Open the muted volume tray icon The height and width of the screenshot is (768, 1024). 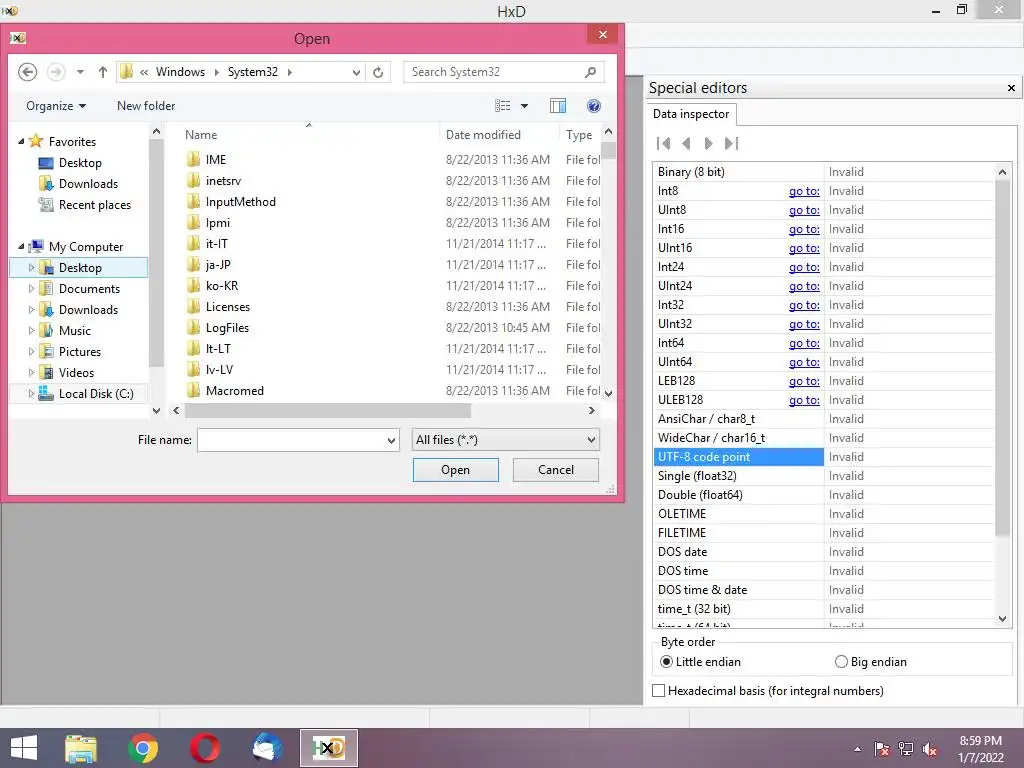[x=930, y=749]
